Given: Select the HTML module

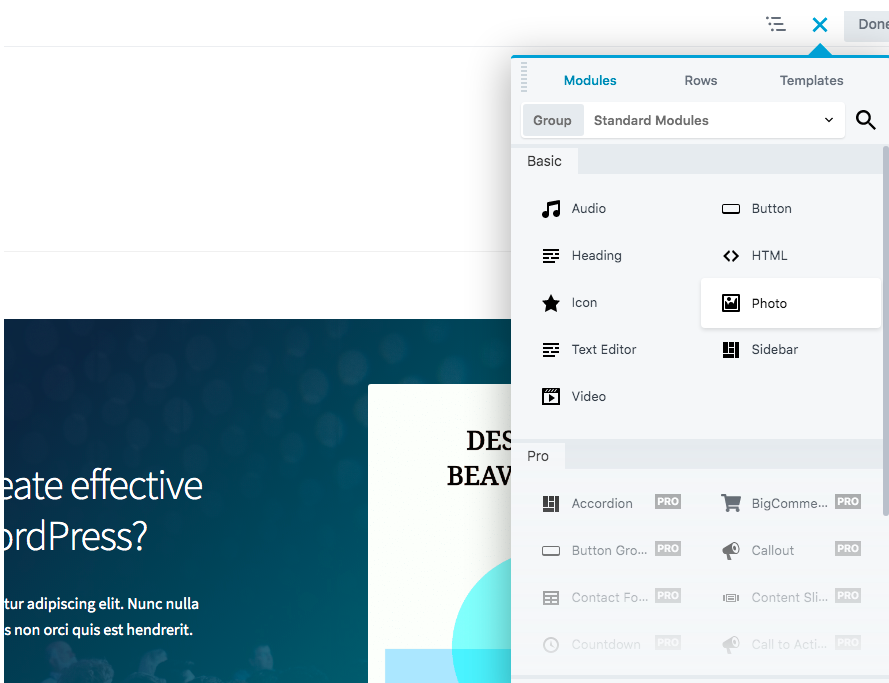Looking at the screenshot, I should point(769,256).
